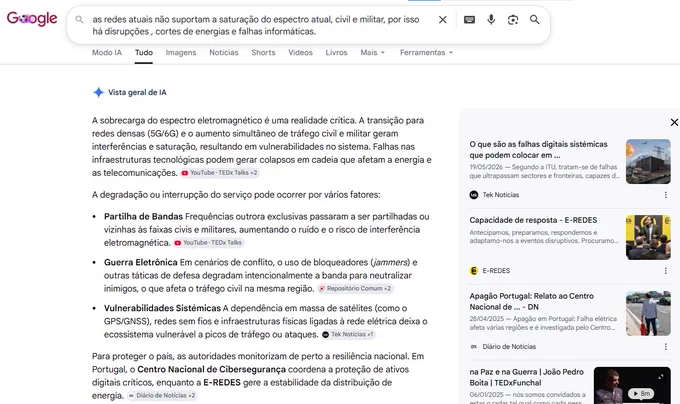Open 'O que são as falhas digitais sistémicas' article
This screenshot has width=680, height=404.
tap(538, 150)
